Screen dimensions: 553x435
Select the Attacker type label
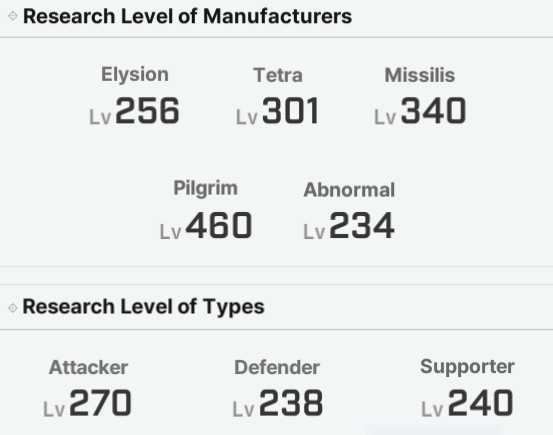point(88,367)
